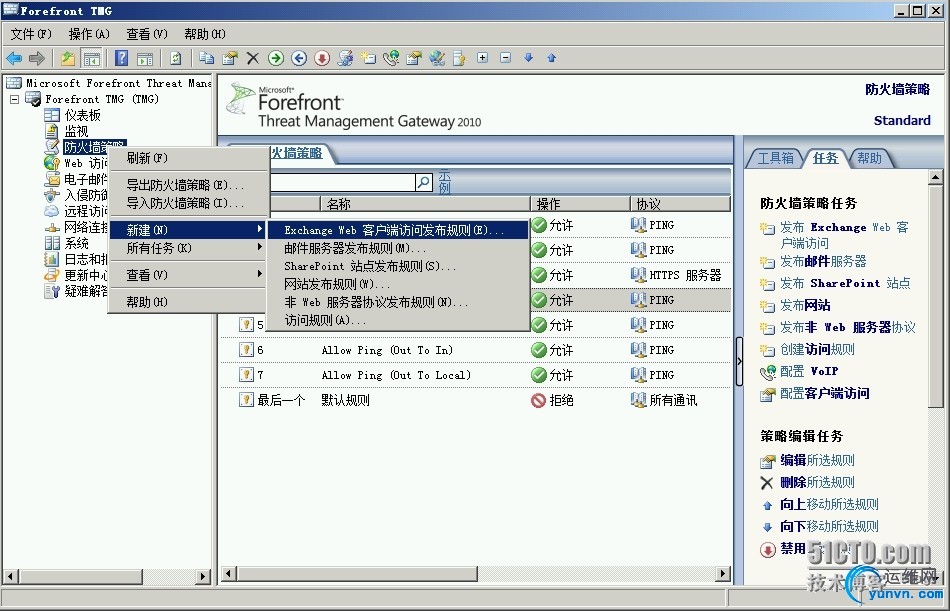The width and height of the screenshot is (950, 611).
Task: Click the 向下移动所选规则 link
Action: point(829,527)
